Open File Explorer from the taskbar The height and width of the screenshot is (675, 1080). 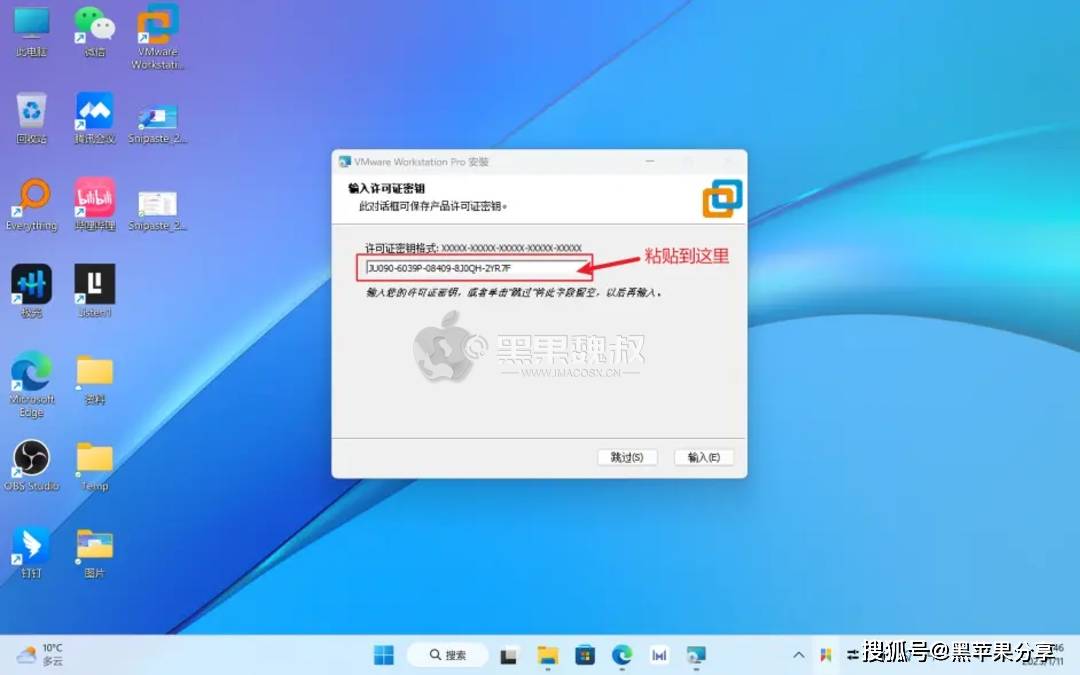click(548, 655)
